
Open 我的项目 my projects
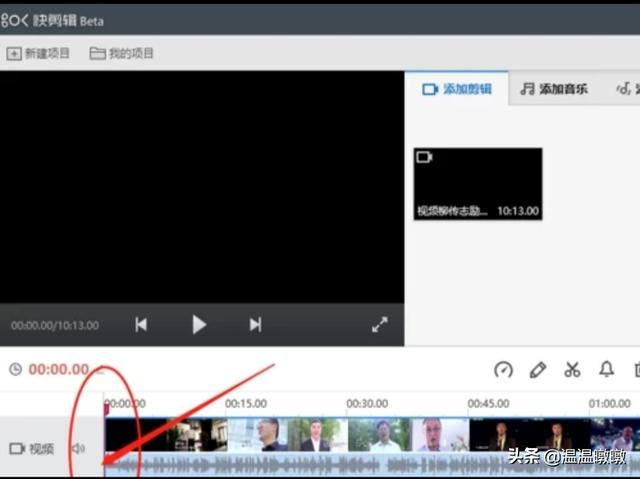pyautogui.click(x=122, y=53)
